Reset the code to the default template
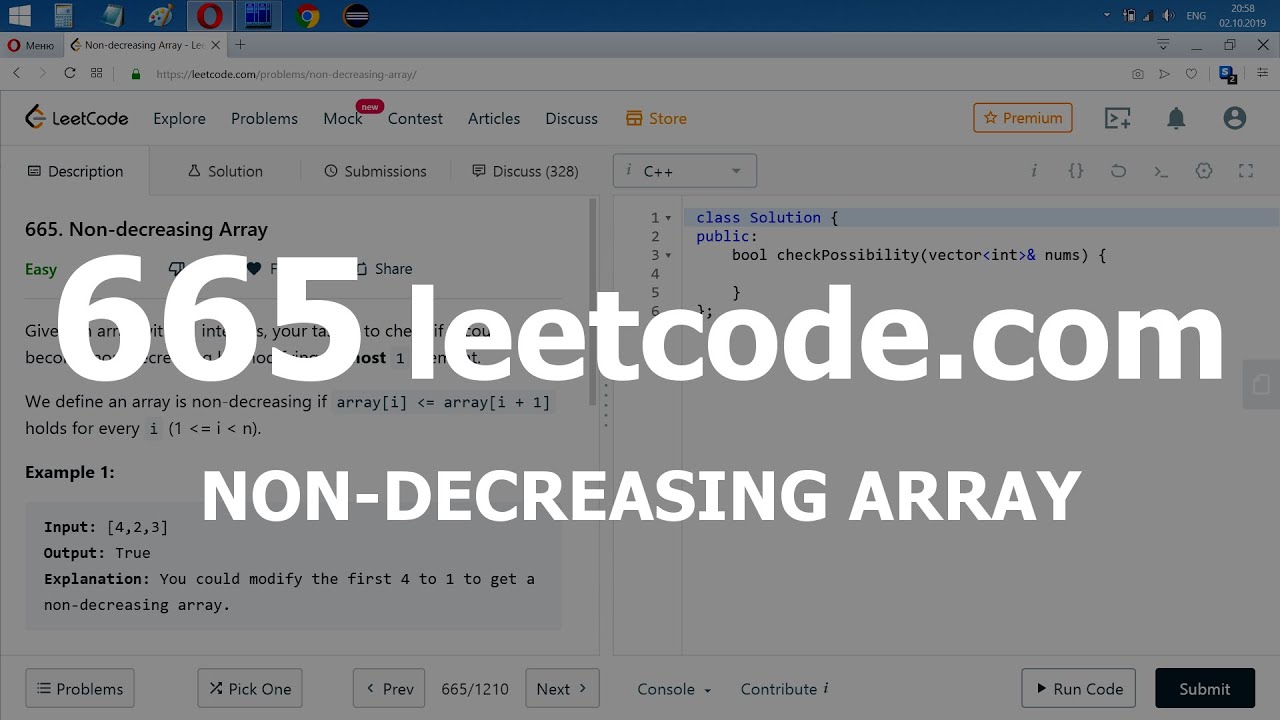The image size is (1280, 720). click(1118, 171)
